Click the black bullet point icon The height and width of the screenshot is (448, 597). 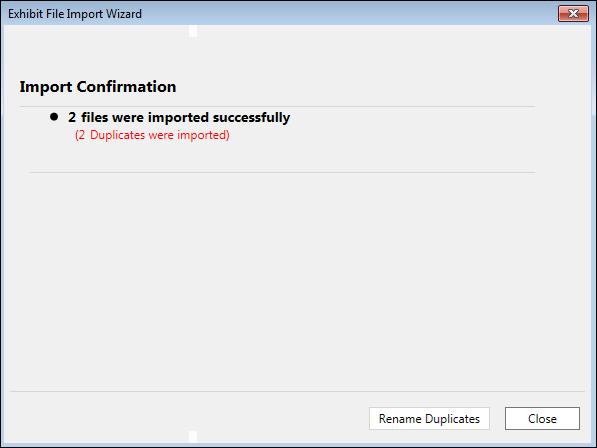tap(54, 116)
